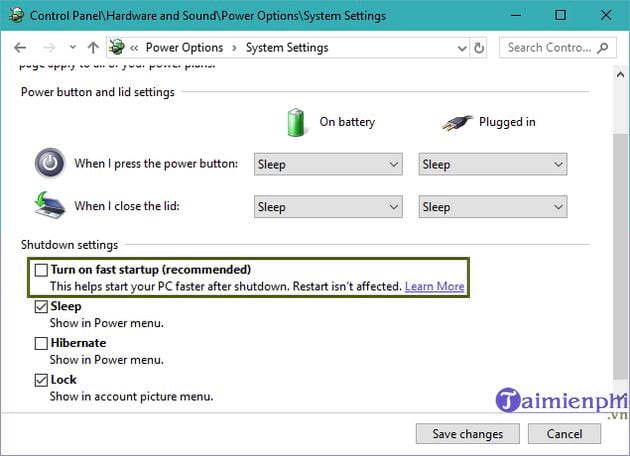
Task: Expand the breadcrumb arrow after Power Options
Action: click(x=234, y=48)
